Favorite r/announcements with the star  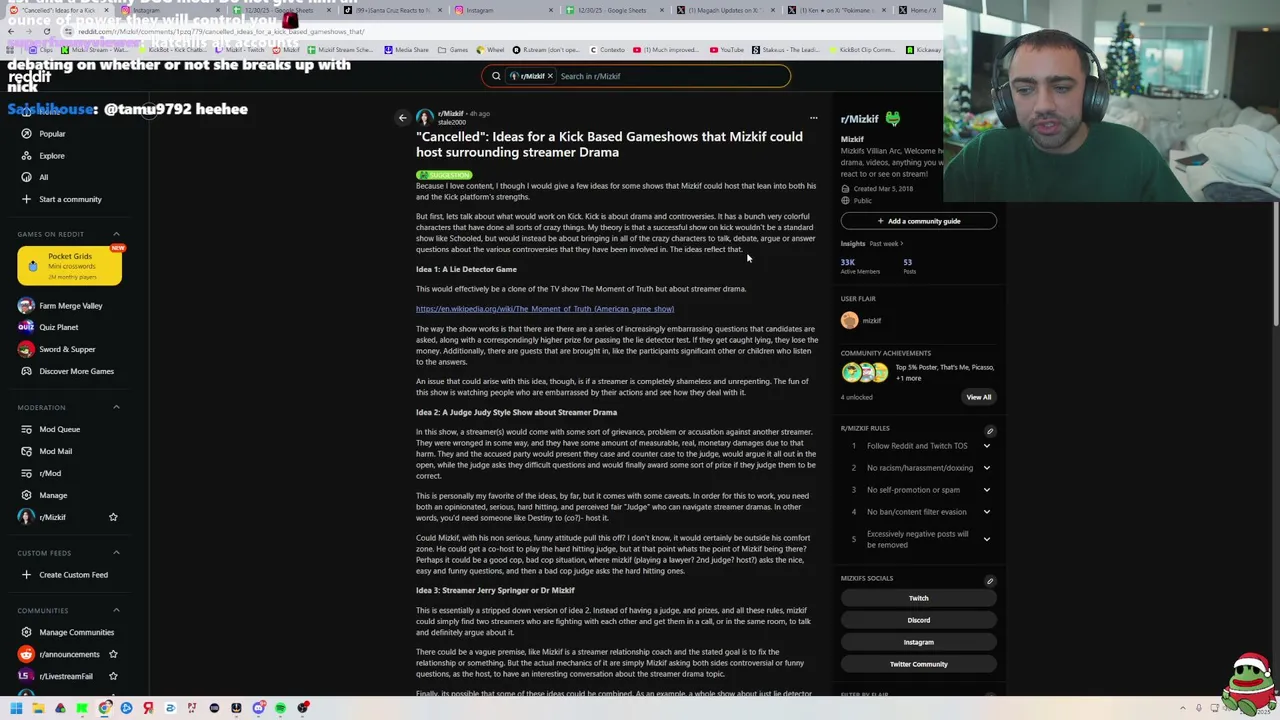113,654
